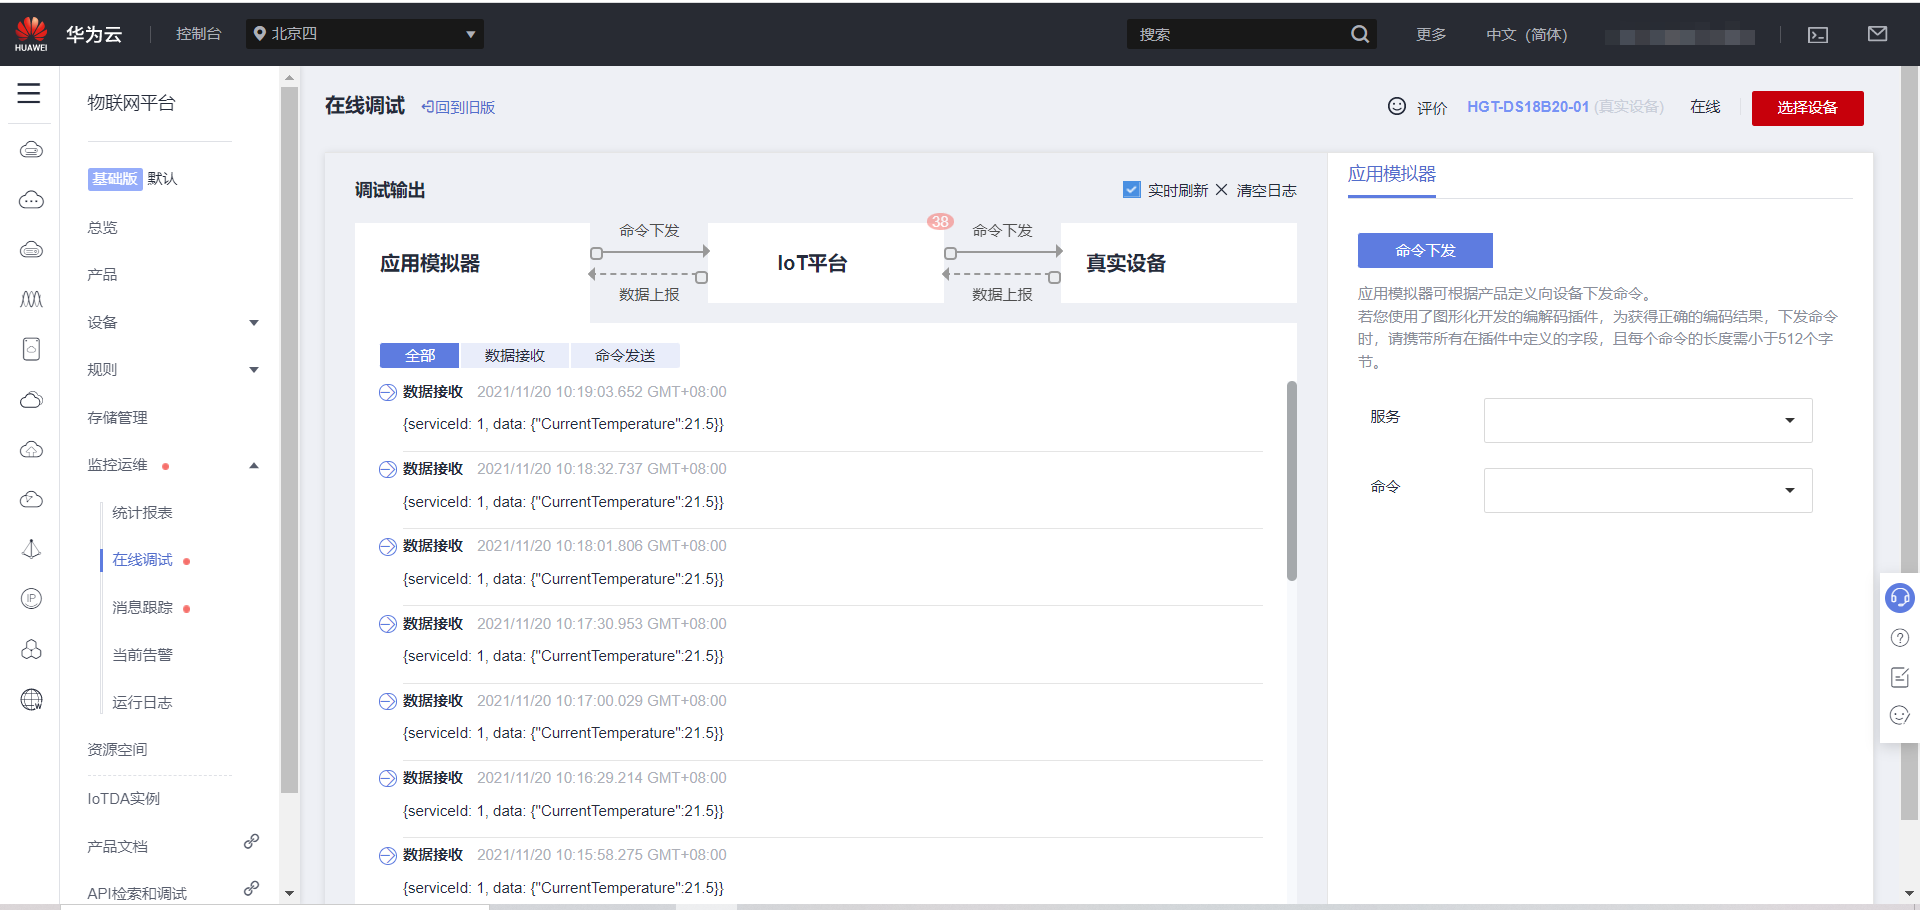1920x910 pixels.
Task: Click the sidebar vertical scrollbar thumb
Action: [x=290, y=440]
